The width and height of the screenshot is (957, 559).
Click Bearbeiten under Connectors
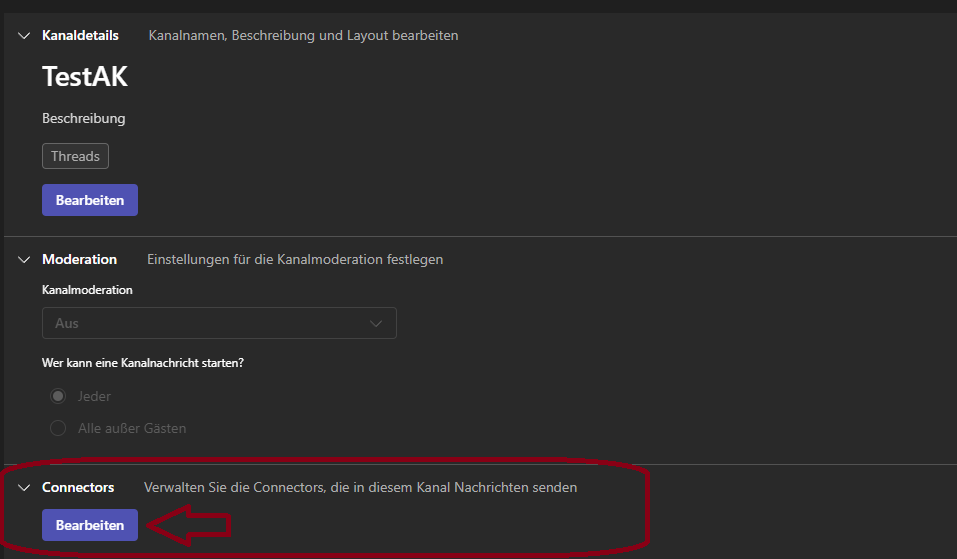(x=90, y=525)
